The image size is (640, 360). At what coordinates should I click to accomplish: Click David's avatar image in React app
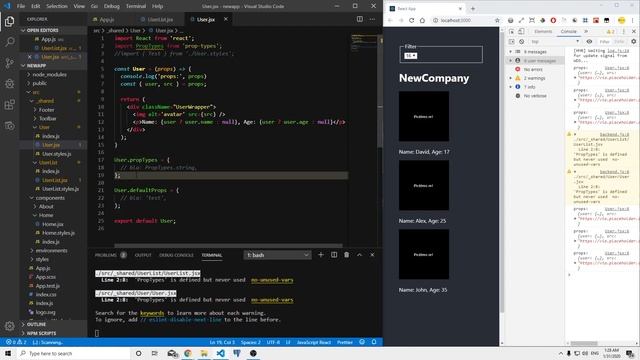[x=424, y=116]
